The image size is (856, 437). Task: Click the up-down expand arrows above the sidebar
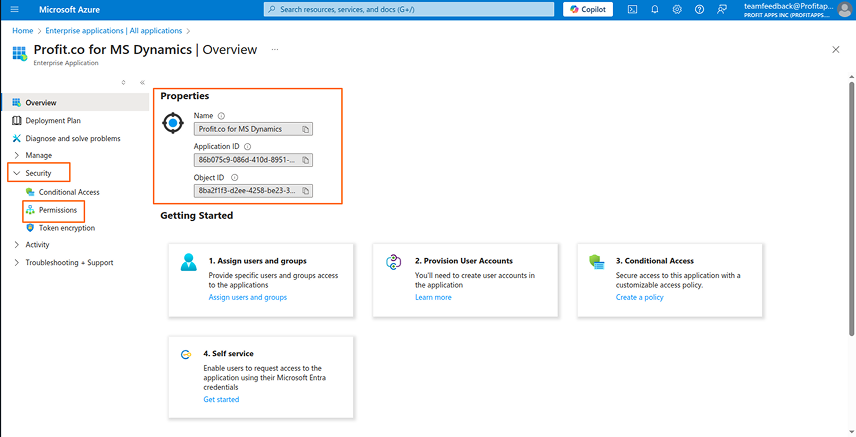123,82
